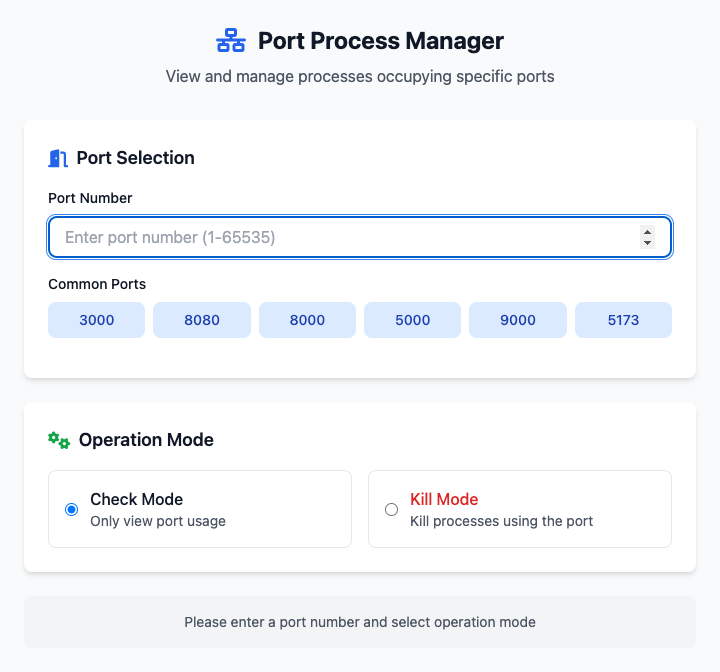Click the 'Only view port usage' description
This screenshot has width=720, height=672.
click(x=158, y=521)
